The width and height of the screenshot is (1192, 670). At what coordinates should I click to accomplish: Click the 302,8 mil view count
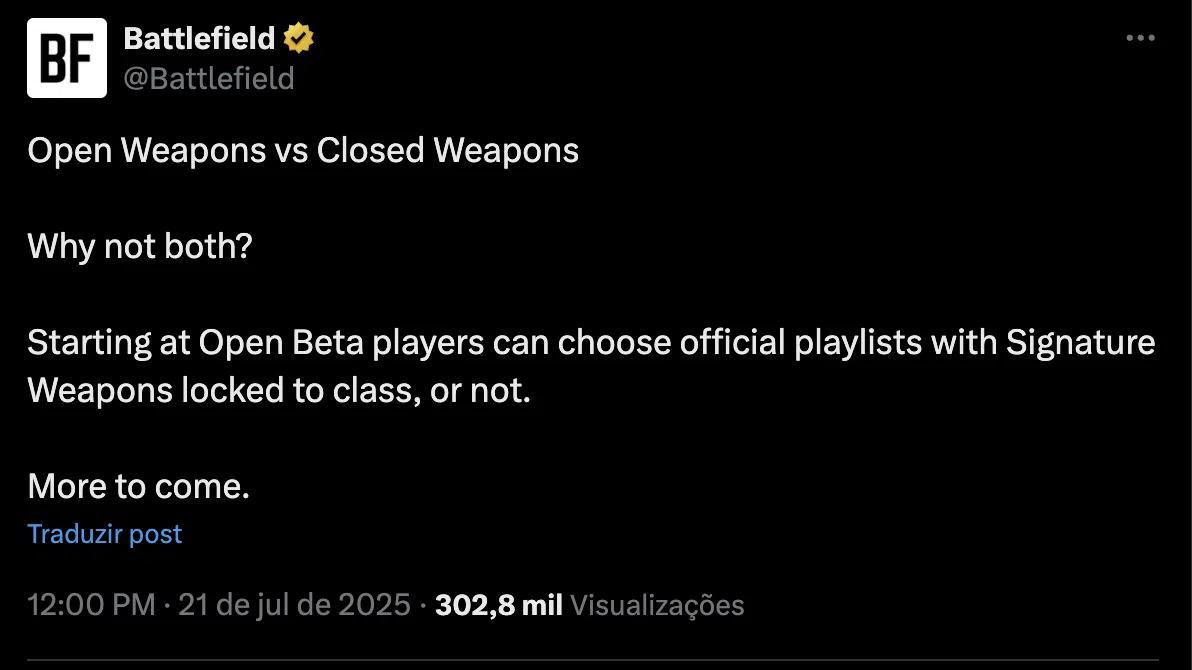coord(499,605)
